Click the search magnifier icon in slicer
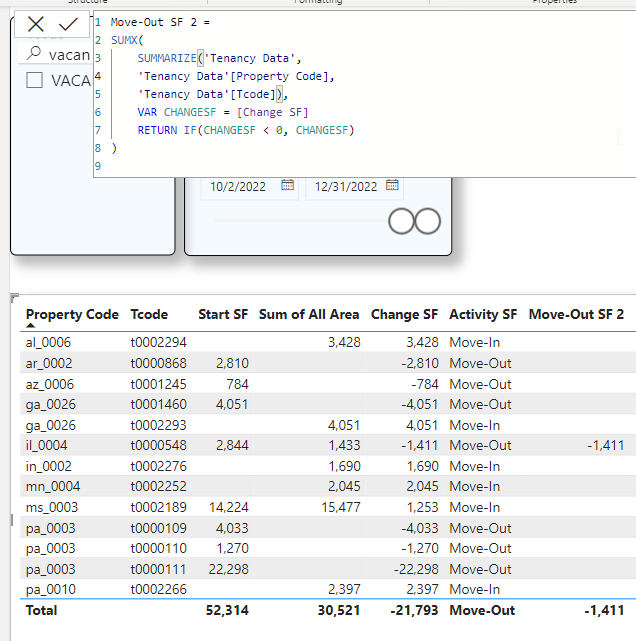Screen dimensions: 636x641 34,53
